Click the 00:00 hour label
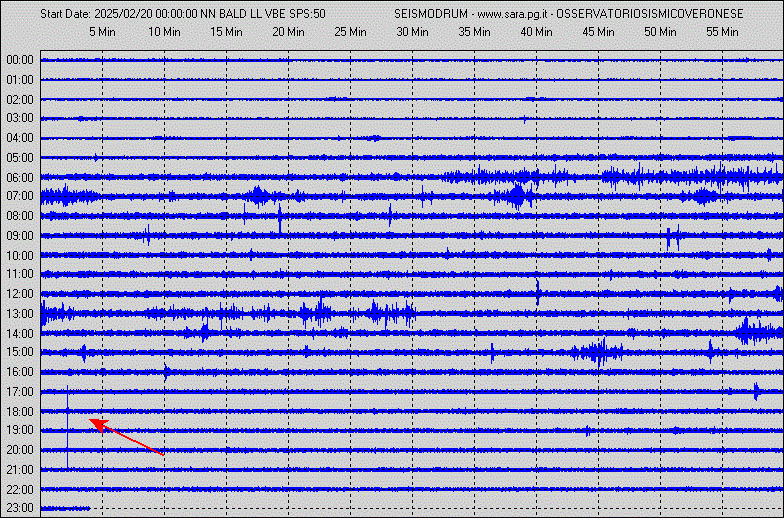Screen dimensions: 784x518 pos(20,60)
